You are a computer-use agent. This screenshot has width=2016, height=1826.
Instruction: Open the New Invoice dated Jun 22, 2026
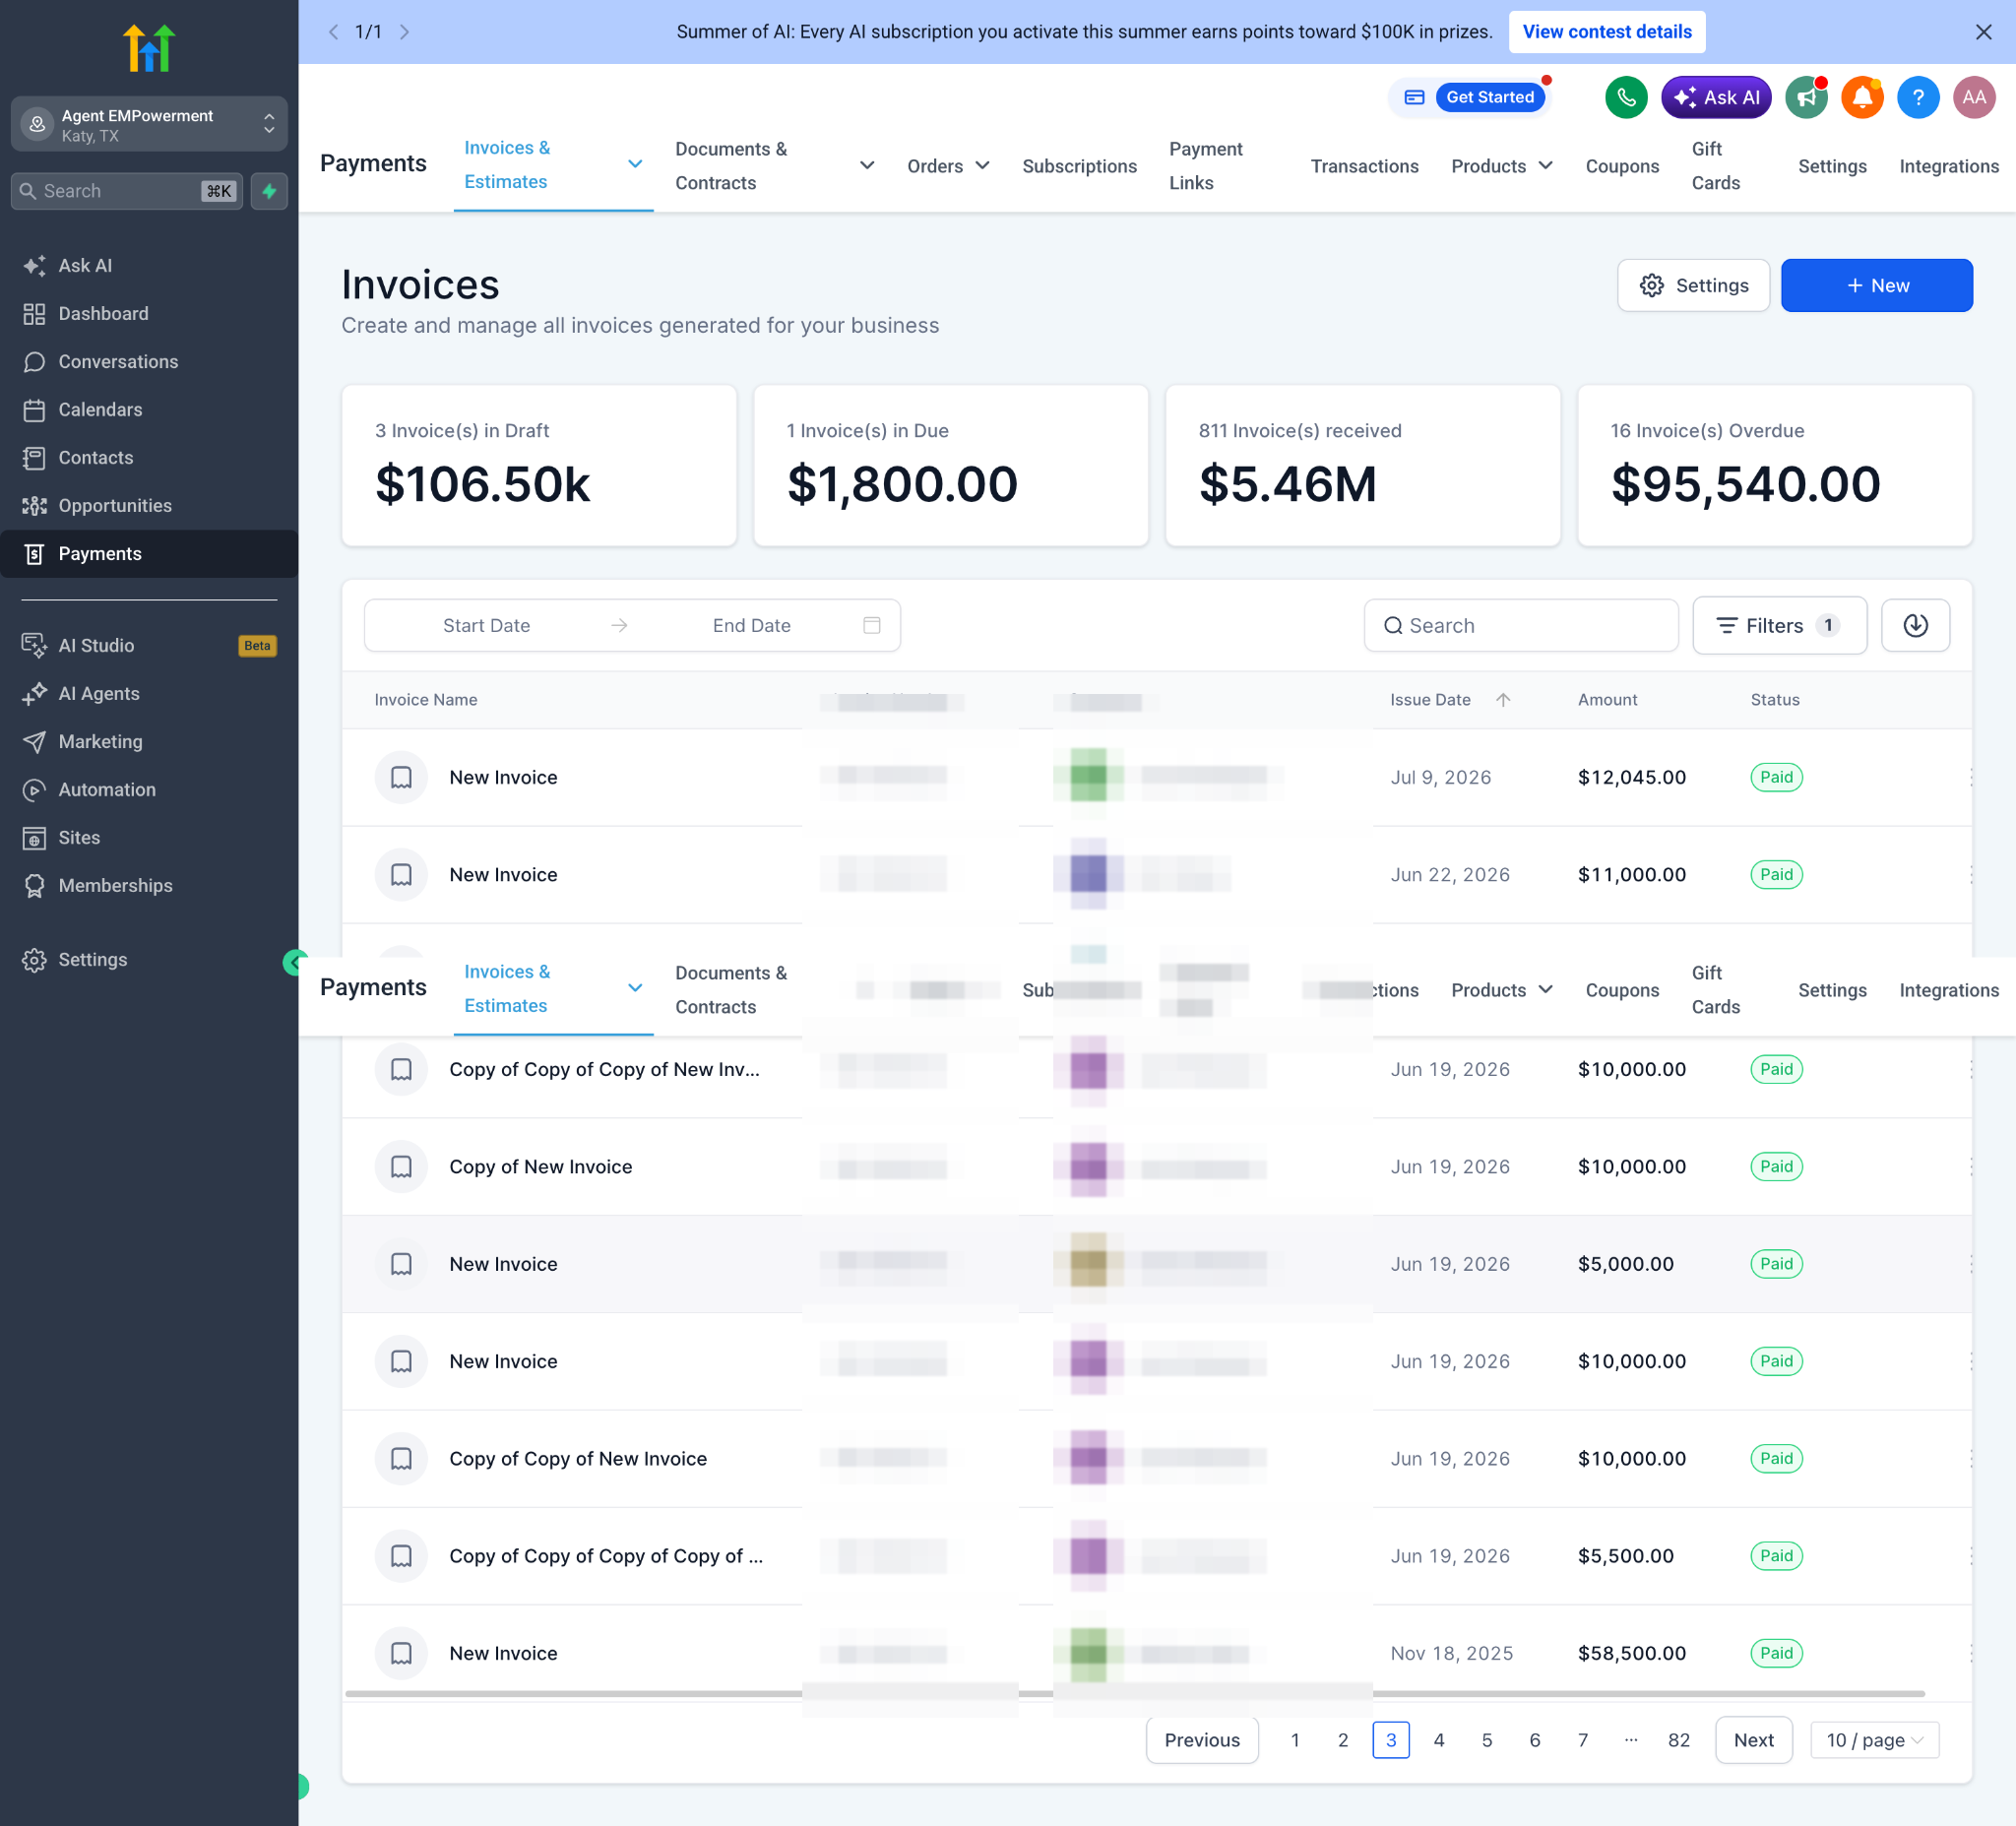503,874
